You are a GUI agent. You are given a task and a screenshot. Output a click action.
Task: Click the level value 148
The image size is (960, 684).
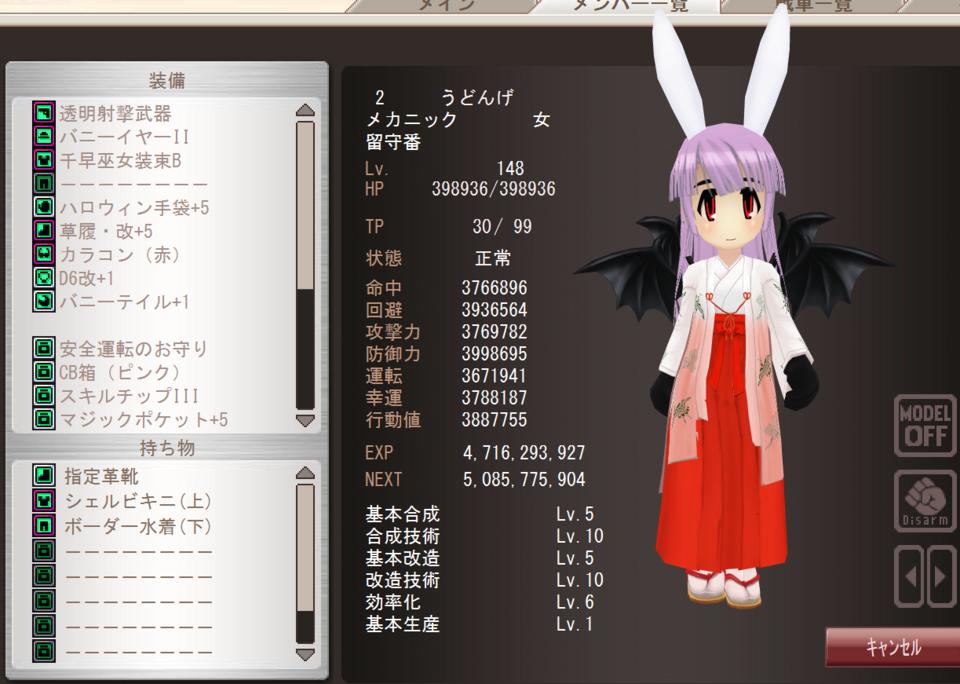pos(510,168)
